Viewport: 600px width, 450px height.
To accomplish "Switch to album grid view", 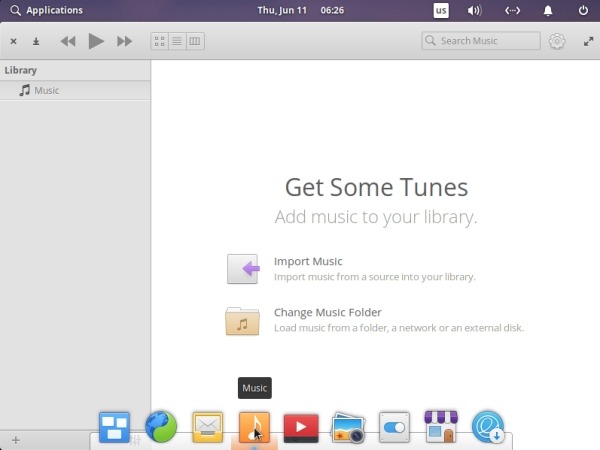I will tap(160, 41).
